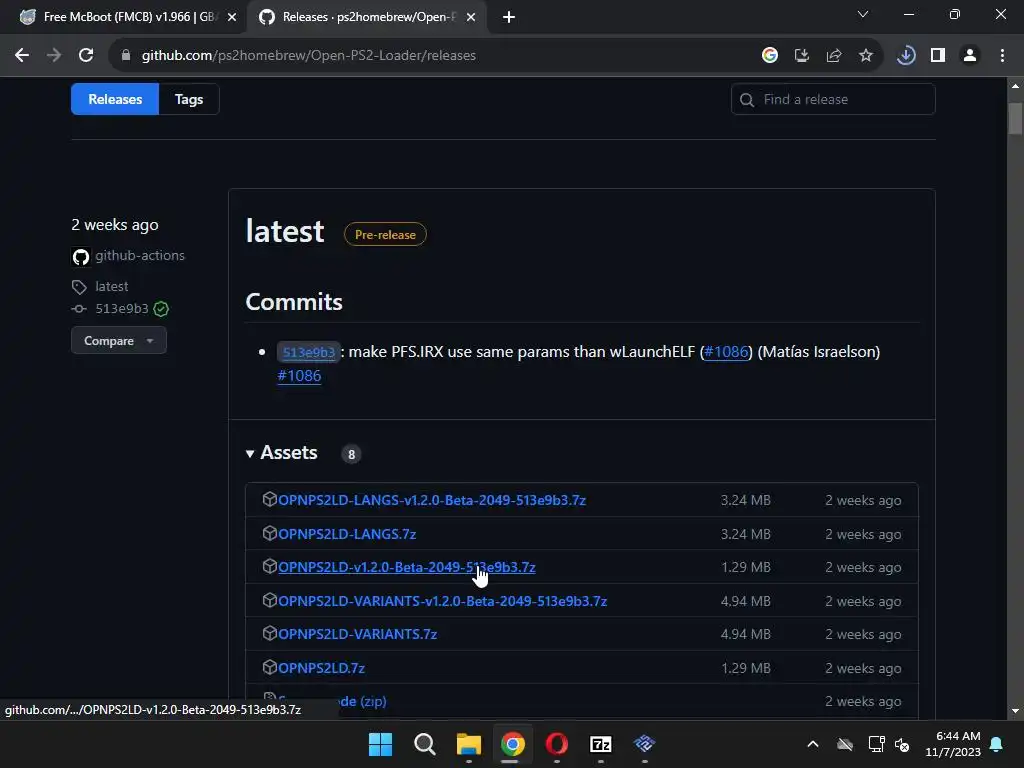1024x768 pixels.
Task: Open the Chrome downloads icon
Action: [906, 56]
